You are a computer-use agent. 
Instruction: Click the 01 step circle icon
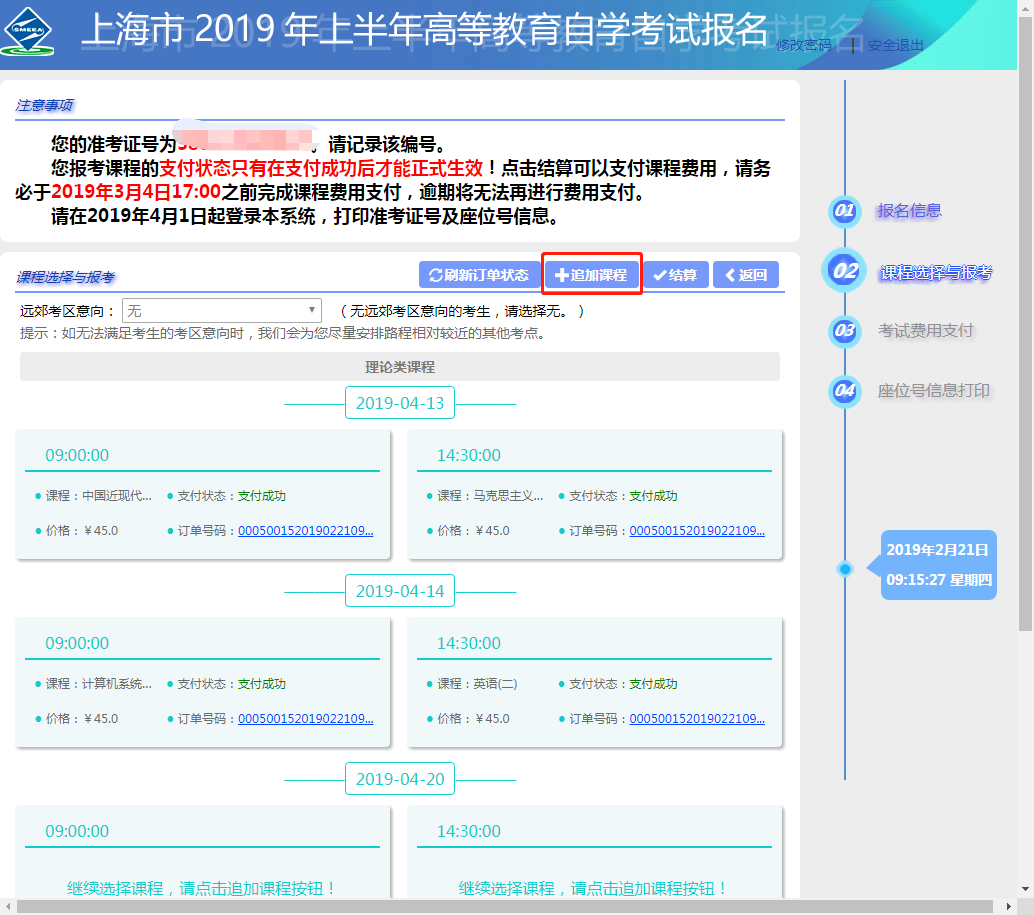[x=845, y=212]
